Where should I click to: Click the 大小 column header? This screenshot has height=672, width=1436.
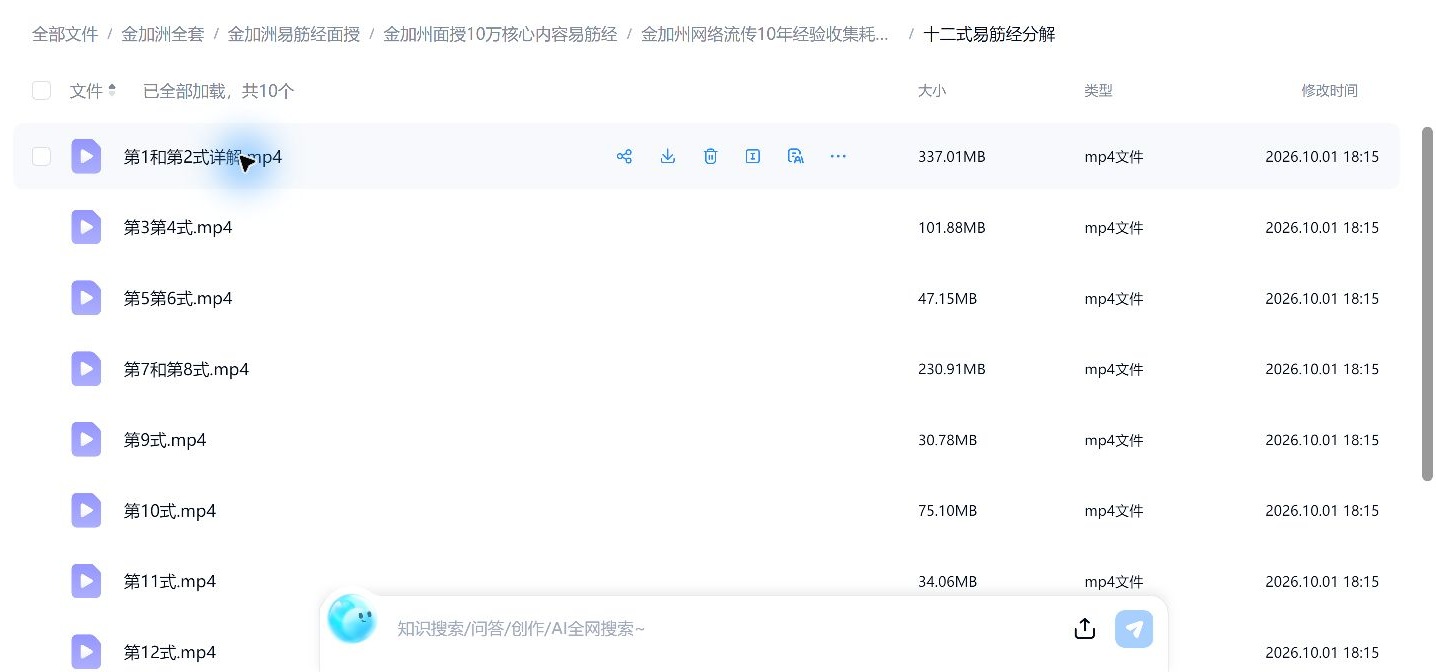[932, 91]
